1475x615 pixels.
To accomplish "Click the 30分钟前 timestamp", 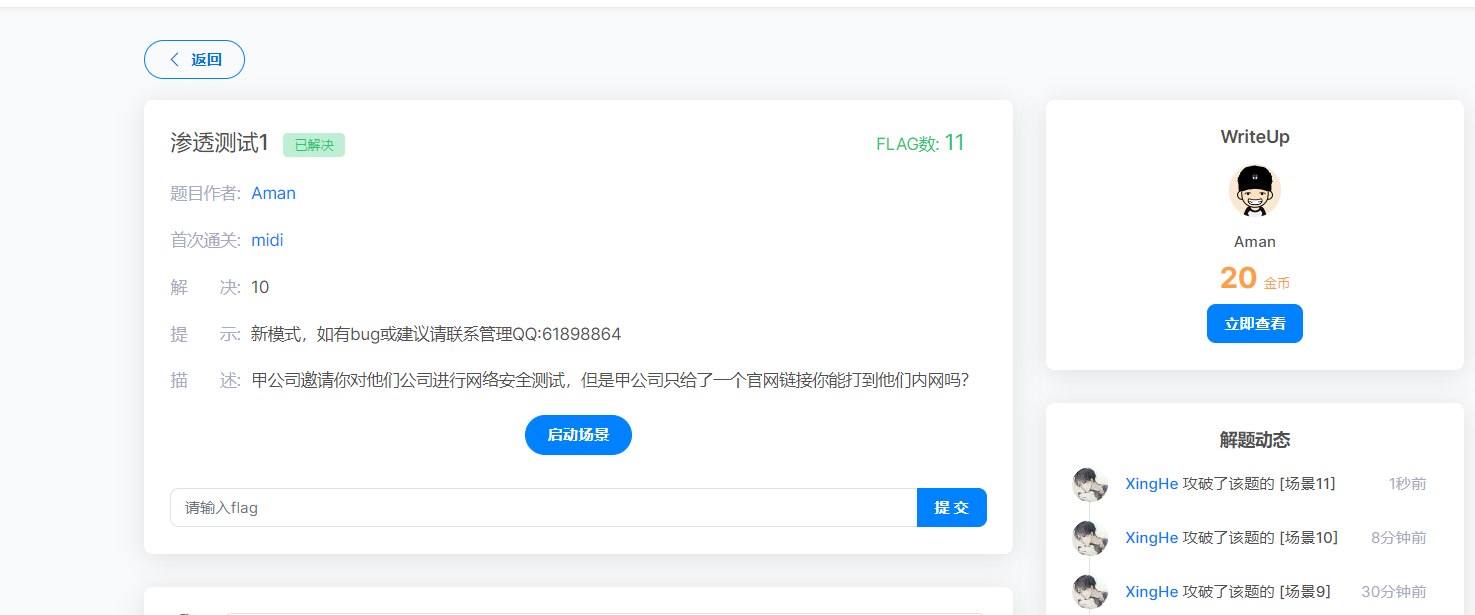I will coord(1394,592).
